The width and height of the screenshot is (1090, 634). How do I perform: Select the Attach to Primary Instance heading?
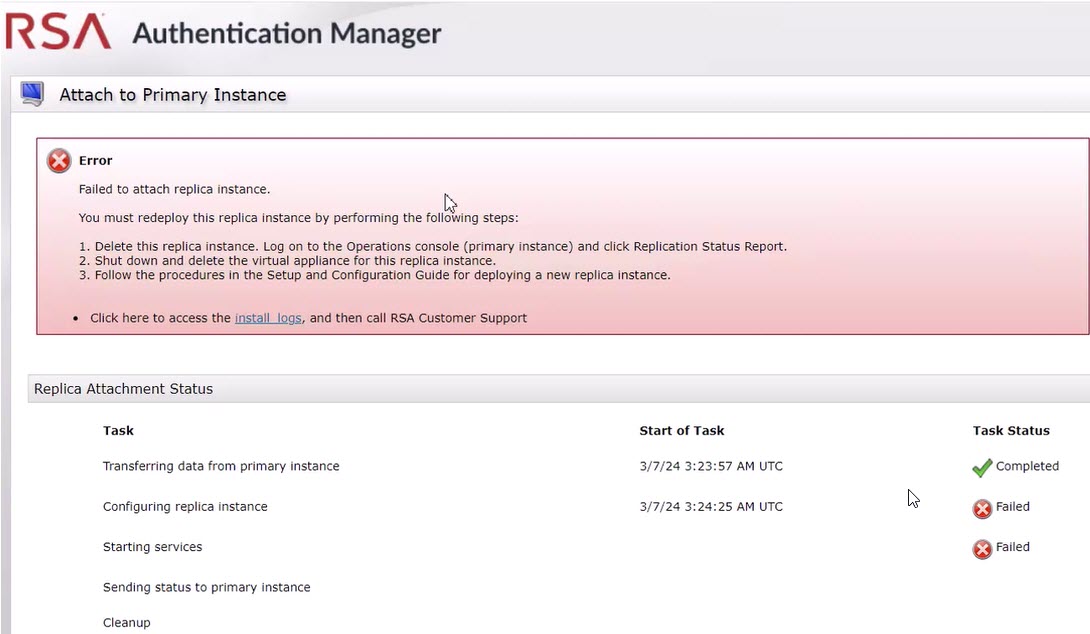(172, 95)
